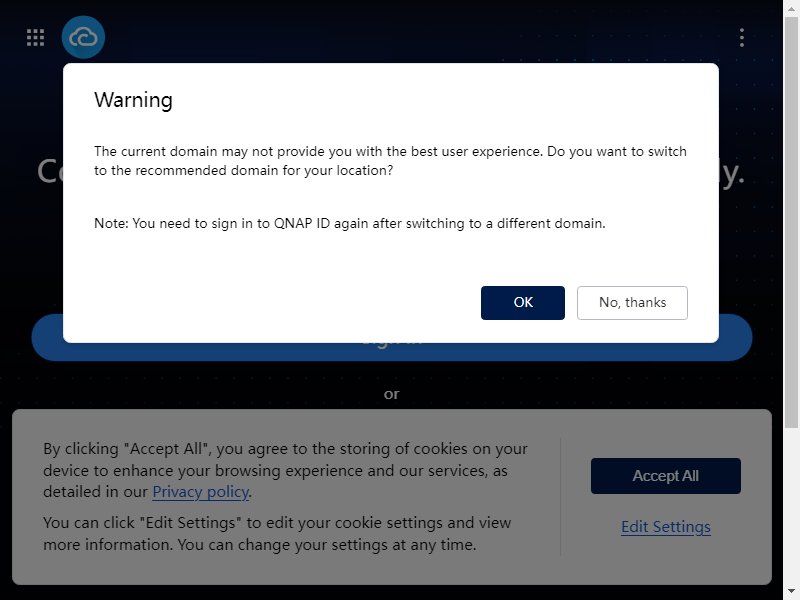Click the note about signing in to QNAP ID
This screenshot has width=800, height=600.
pyautogui.click(x=349, y=223)
